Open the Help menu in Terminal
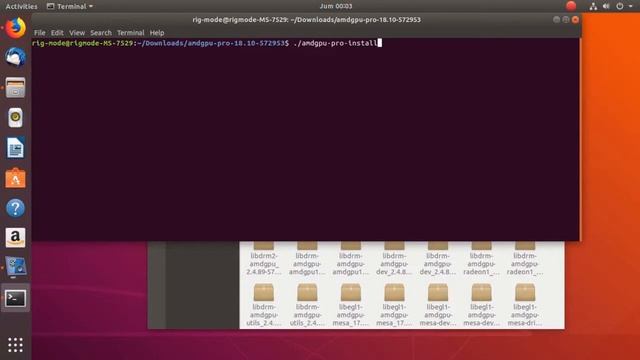Viewport: 640px width, 360px height. (x=157, y=33)
